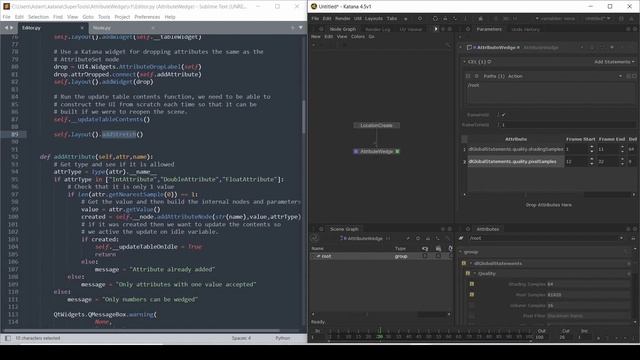Open Sublime Text Preferences menu
This screenshot has height=360, width=640.
point(147,17)
